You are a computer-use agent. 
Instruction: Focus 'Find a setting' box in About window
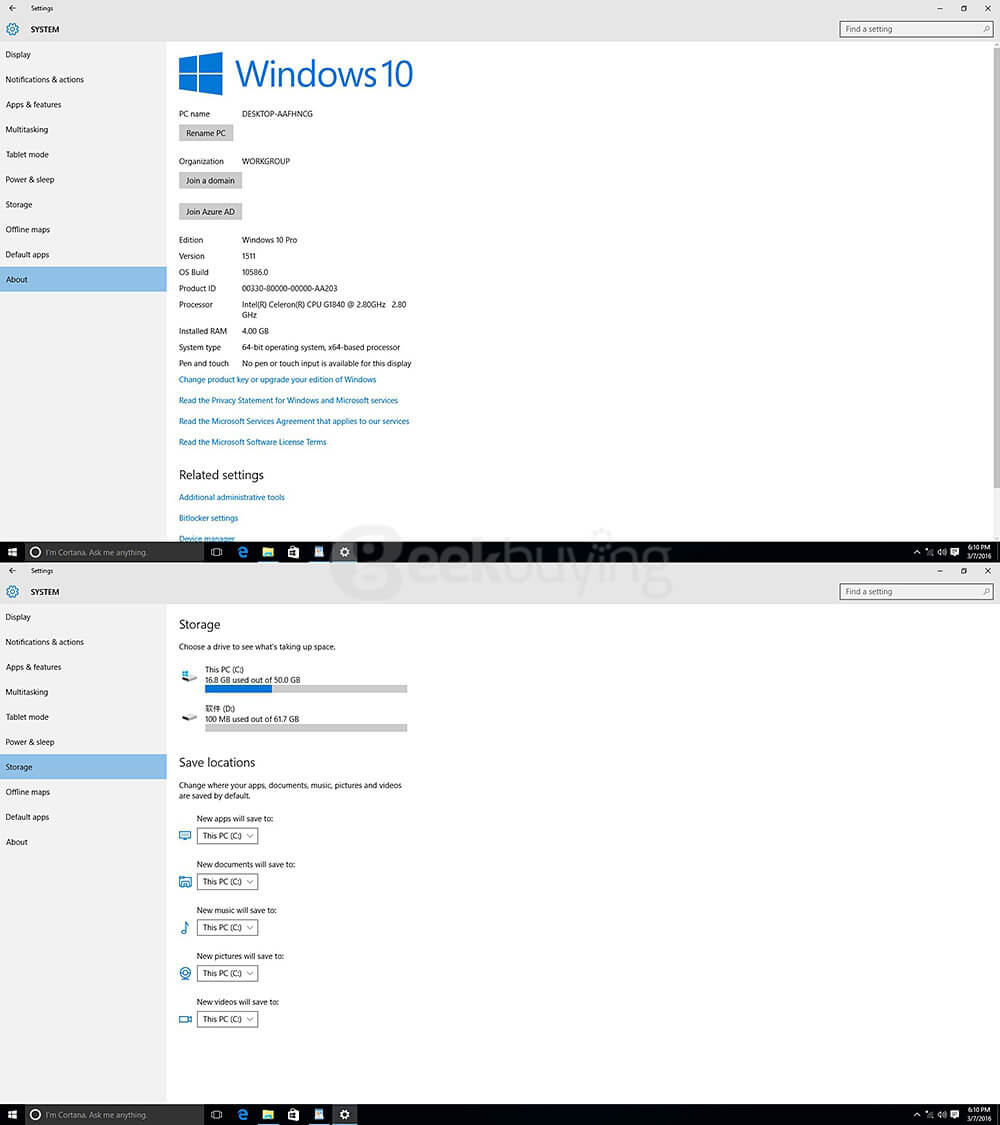(x=916, y=29)
